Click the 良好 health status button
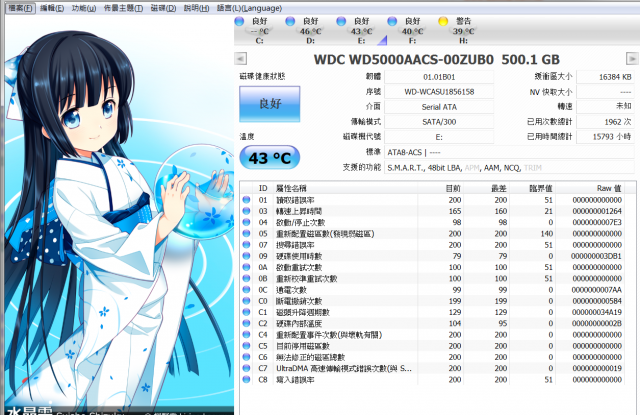640x415 pixels. point(270,104)
